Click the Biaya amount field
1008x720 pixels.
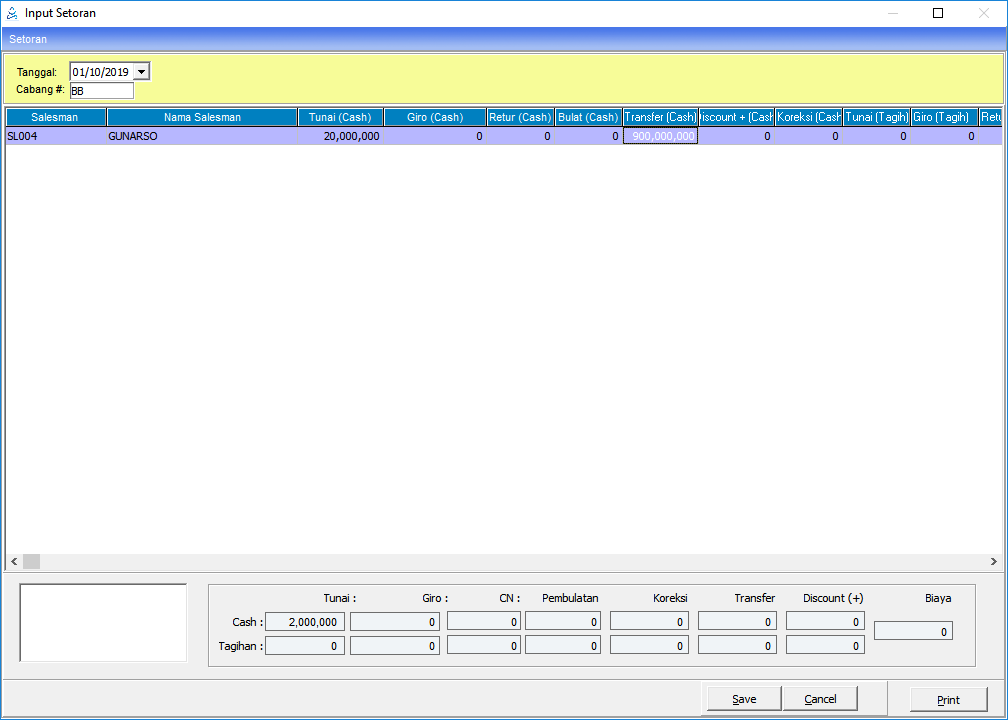[x=913, y=631]
